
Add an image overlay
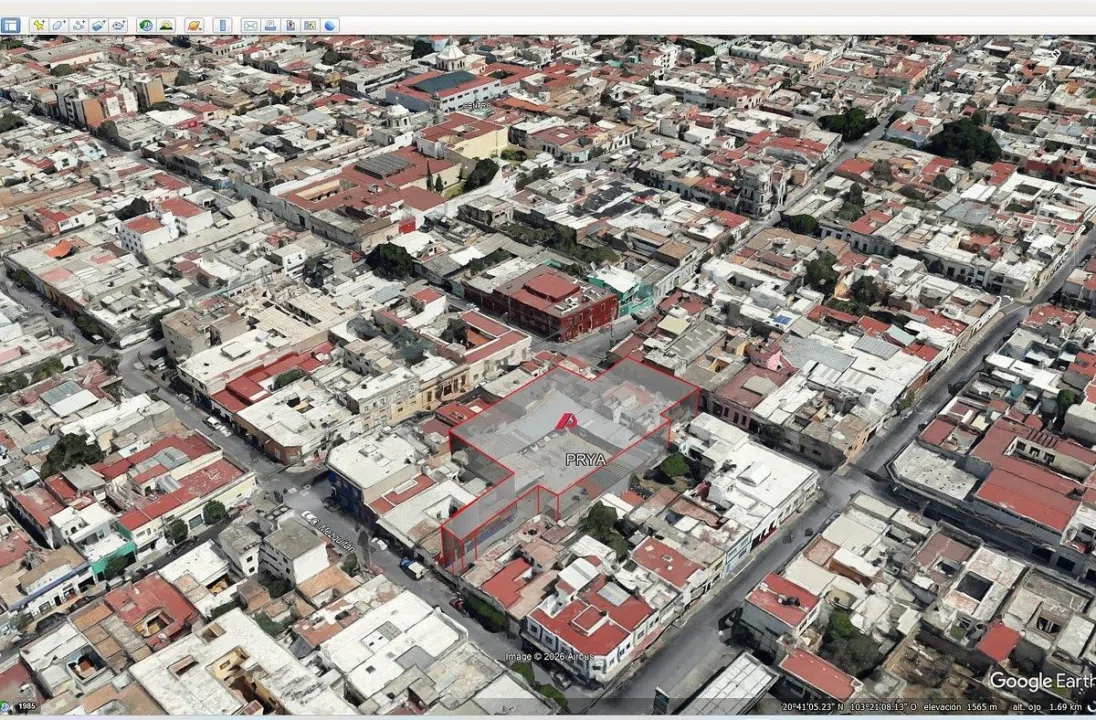pyautogui.click(x=99, y=26)
